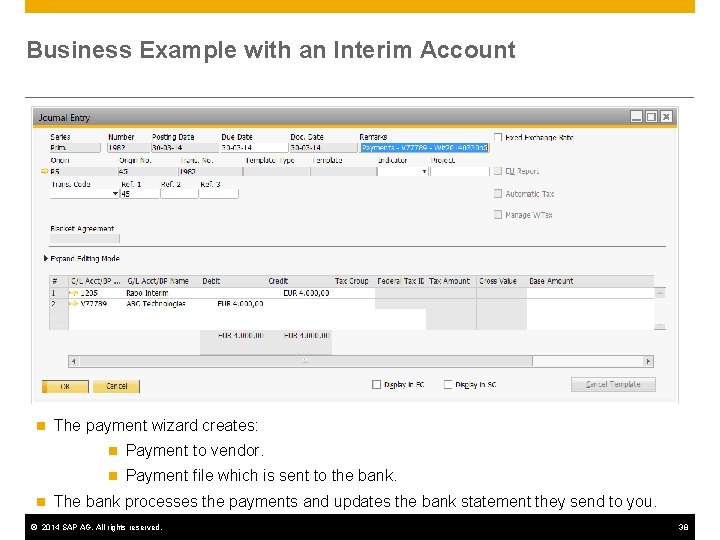Enable the Automatic Tax checkbox
This screenshot has width=720, height=540.
(x=498, y=193)
